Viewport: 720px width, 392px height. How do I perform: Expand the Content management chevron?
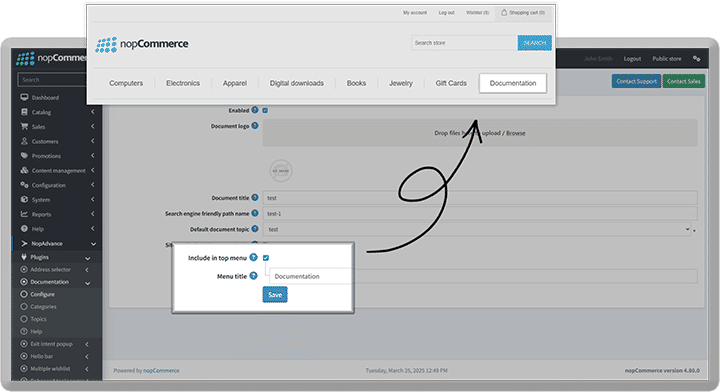tap(93, 170)
